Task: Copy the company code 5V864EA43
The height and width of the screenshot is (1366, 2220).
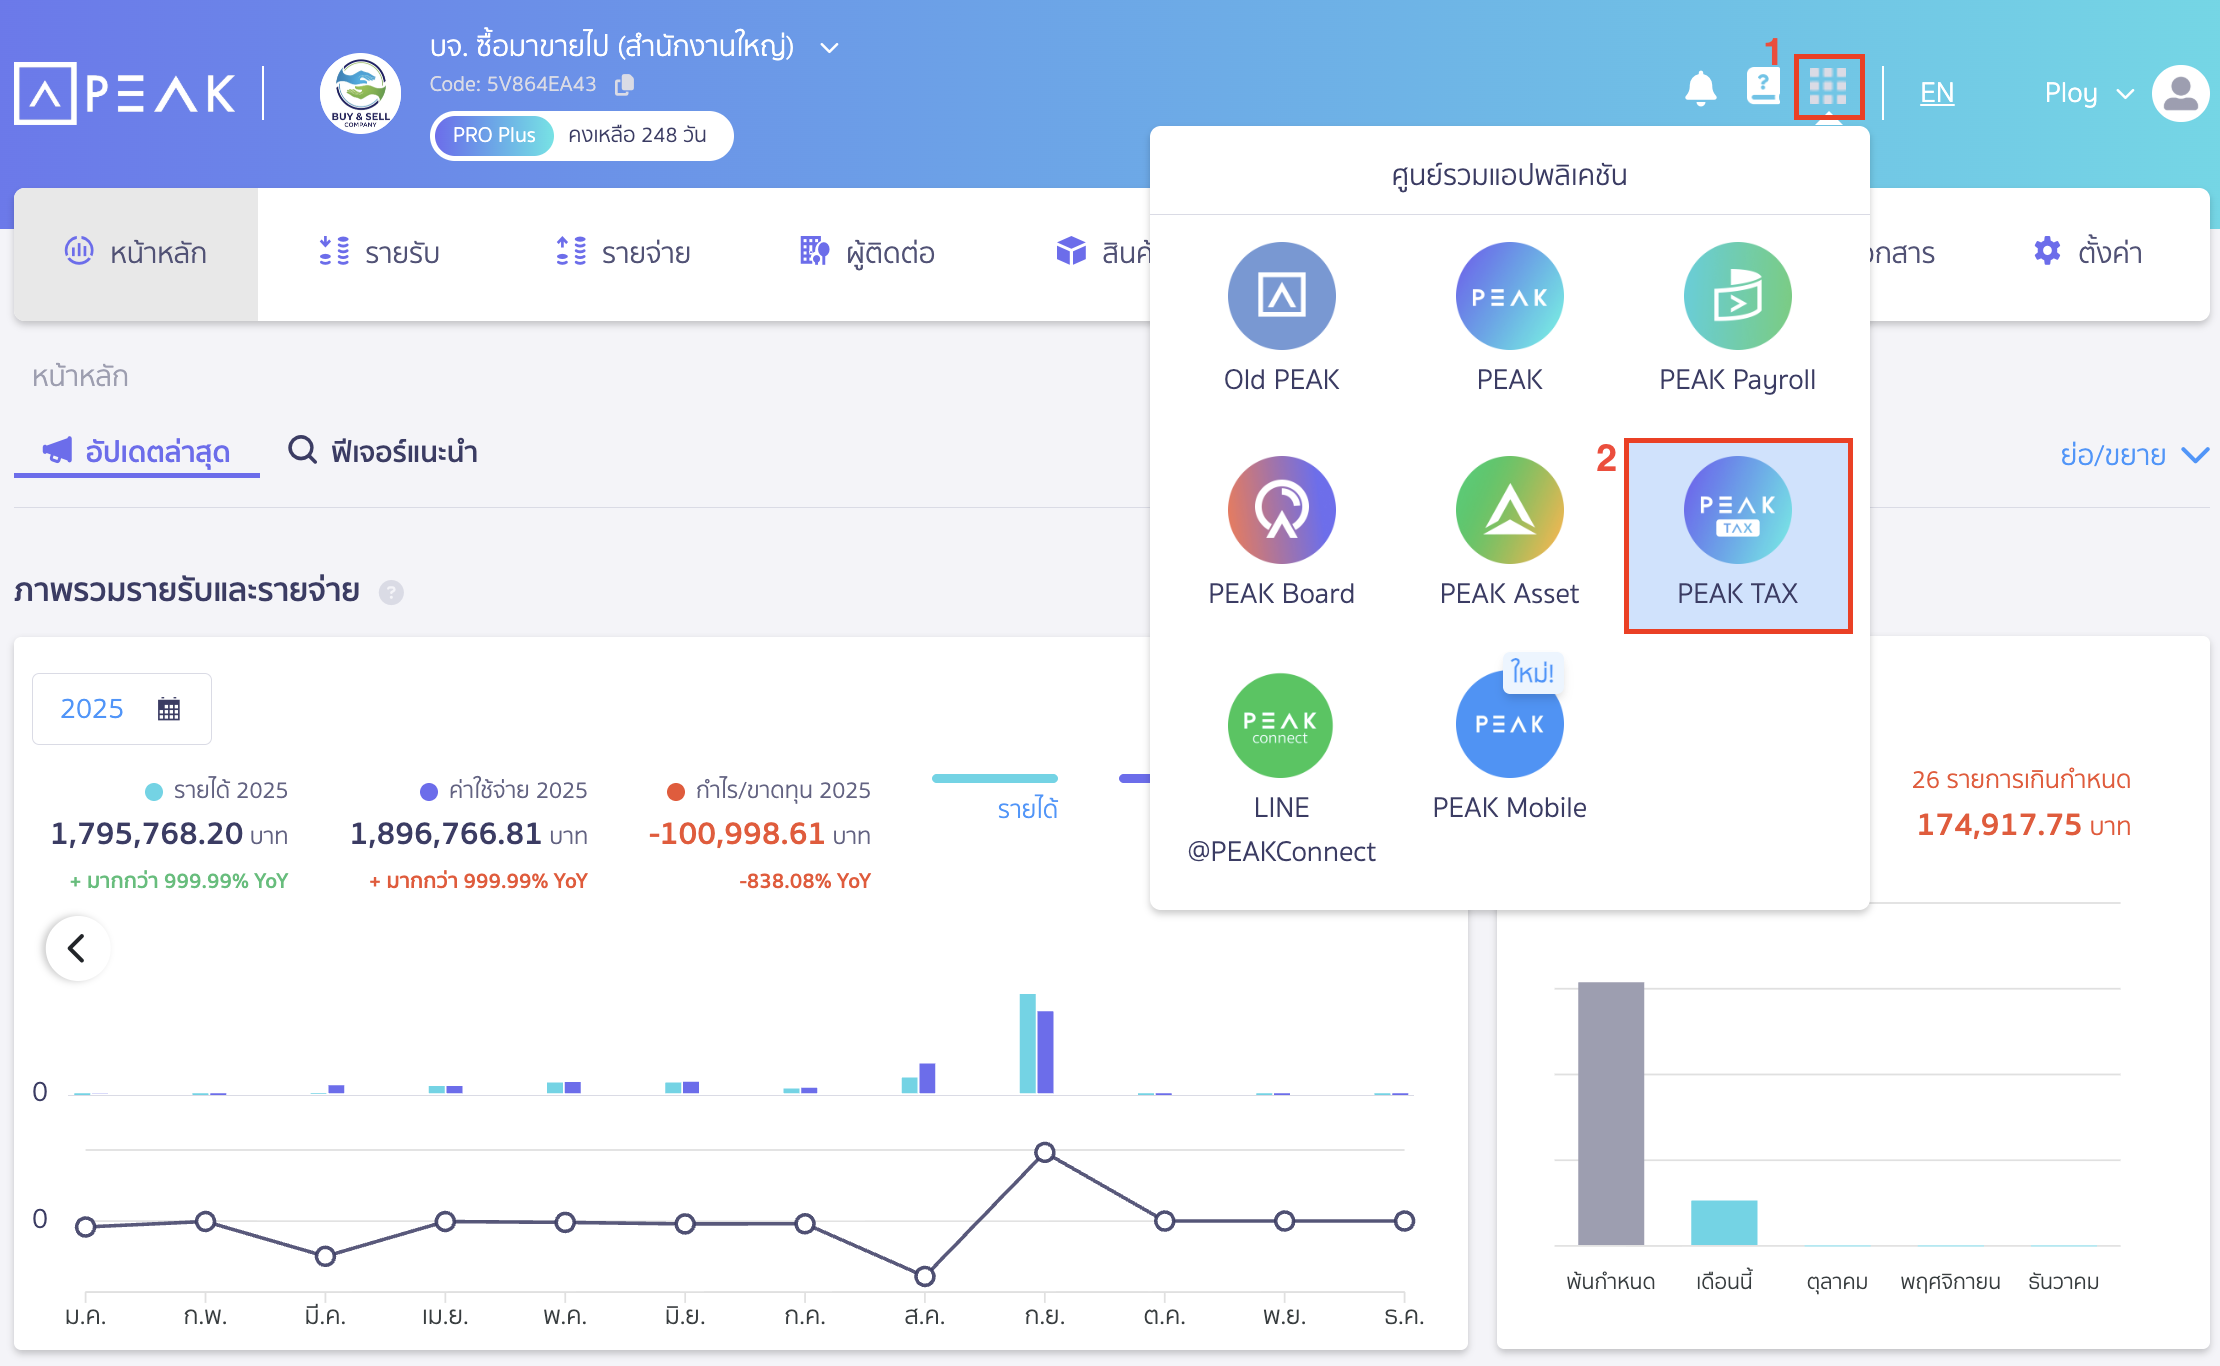Action: point(624,85)
